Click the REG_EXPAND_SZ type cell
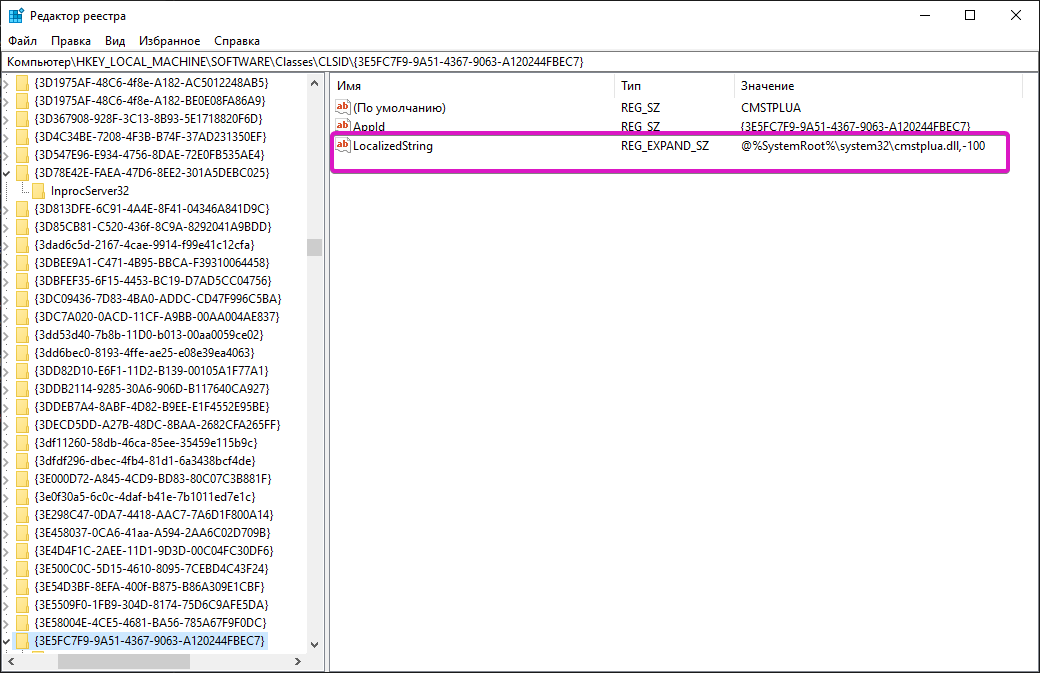The height and width of the screenshot is (673, 1040). tap(665, 146)
